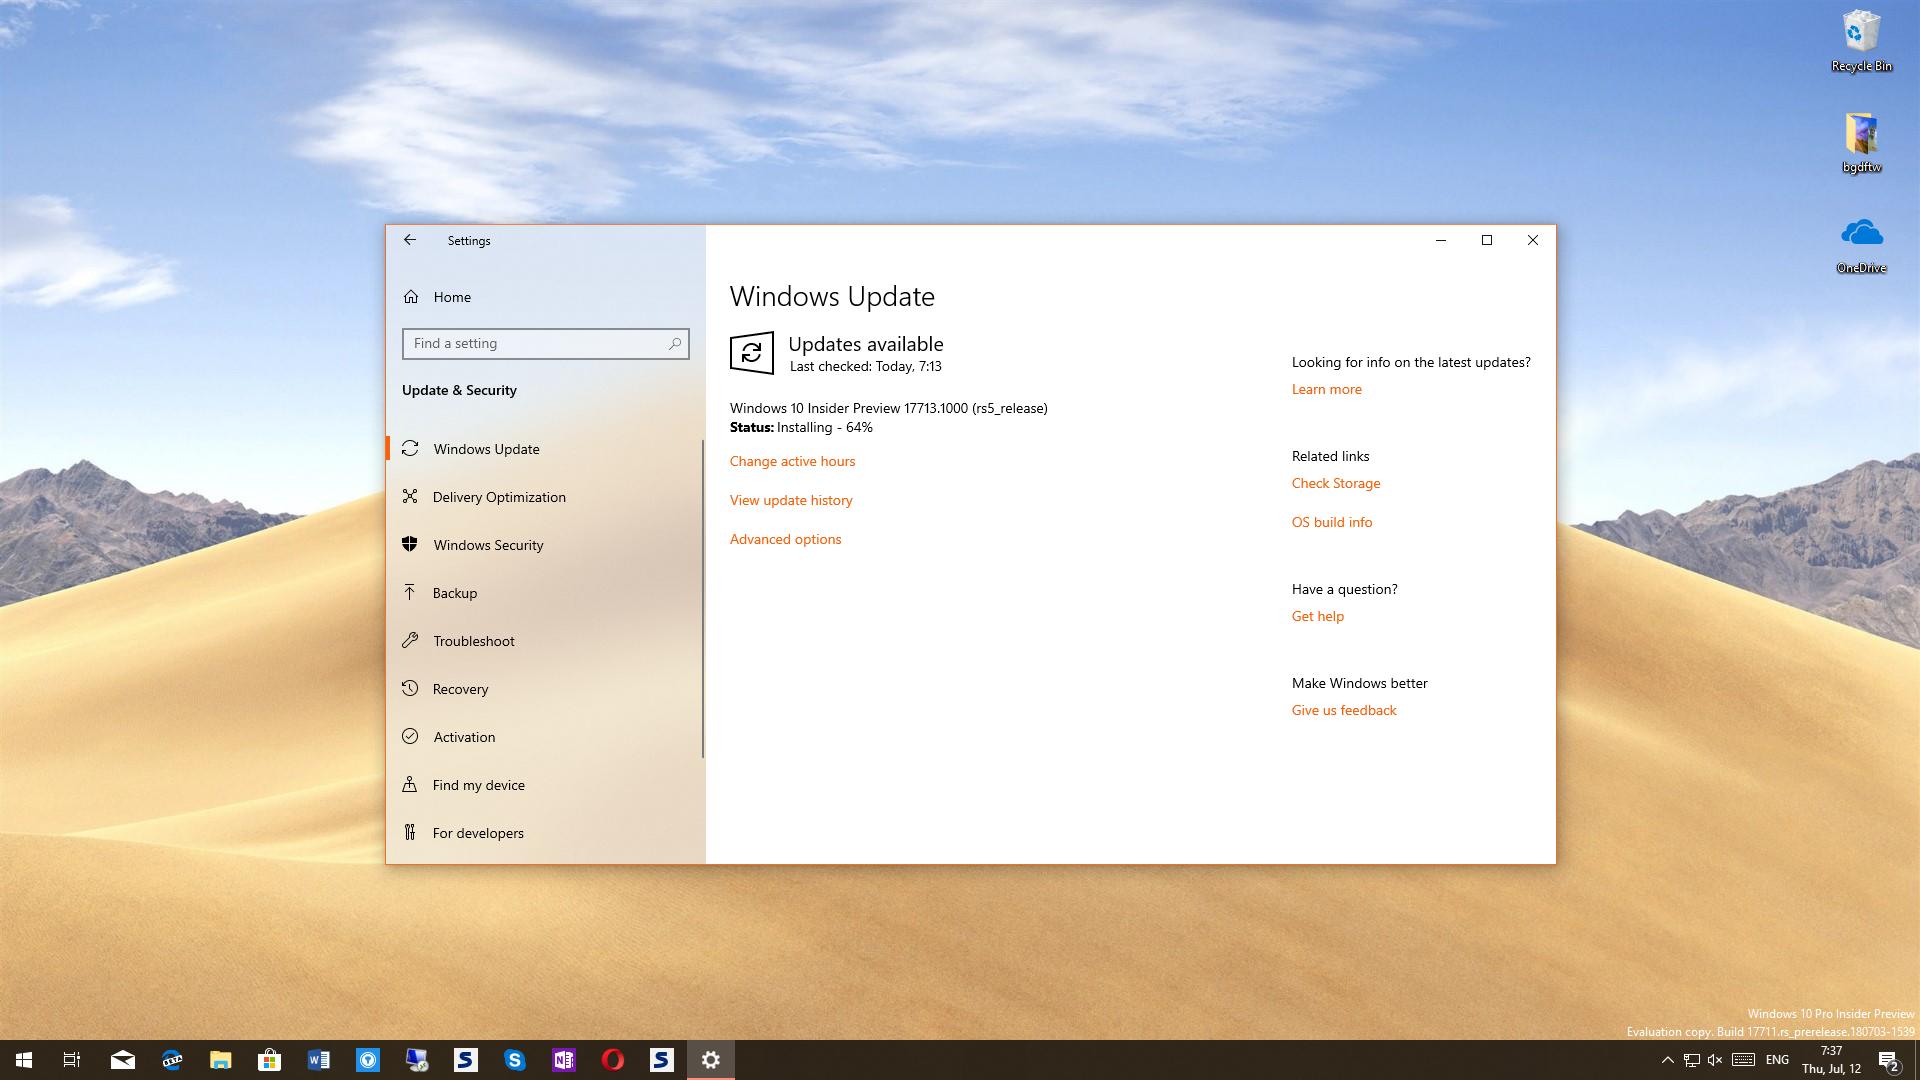
Task: Open Microsoft Store from the taskbar
Action: tap(270, 1060)
